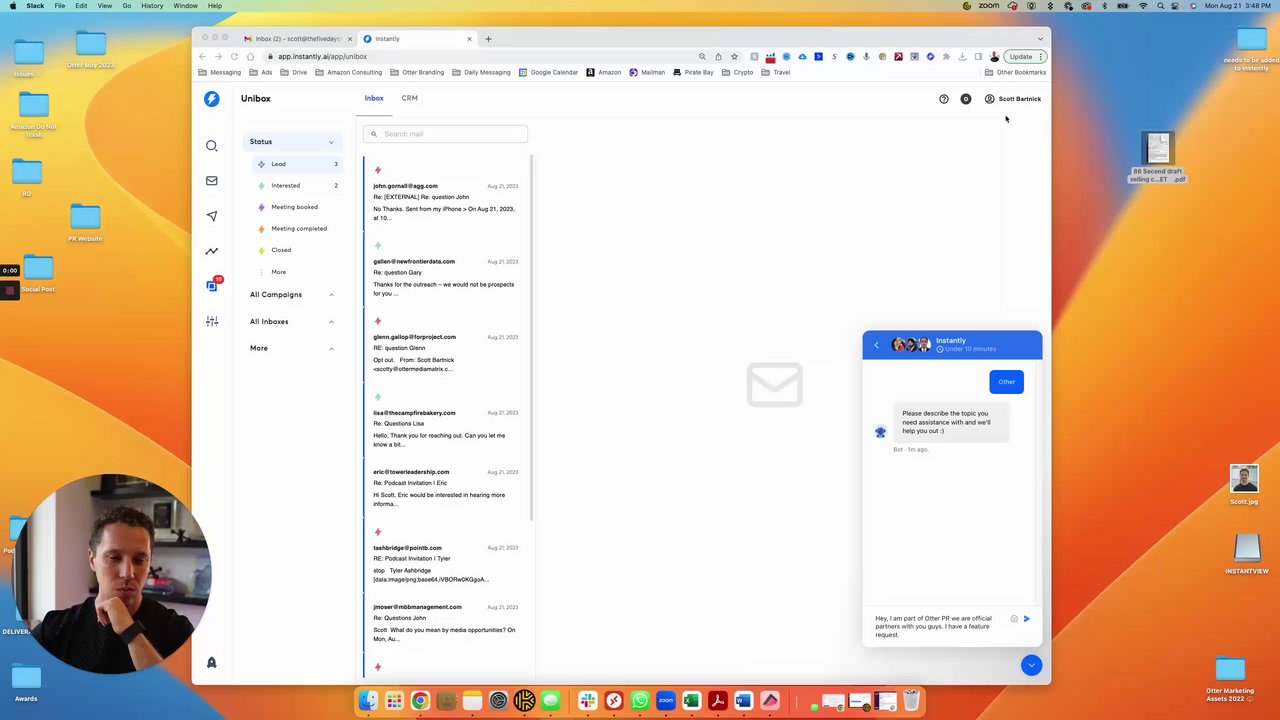This screenshot has height=720, width=1280.
Task: Go back in the Instantly chat widget
Action: (876, 345)
